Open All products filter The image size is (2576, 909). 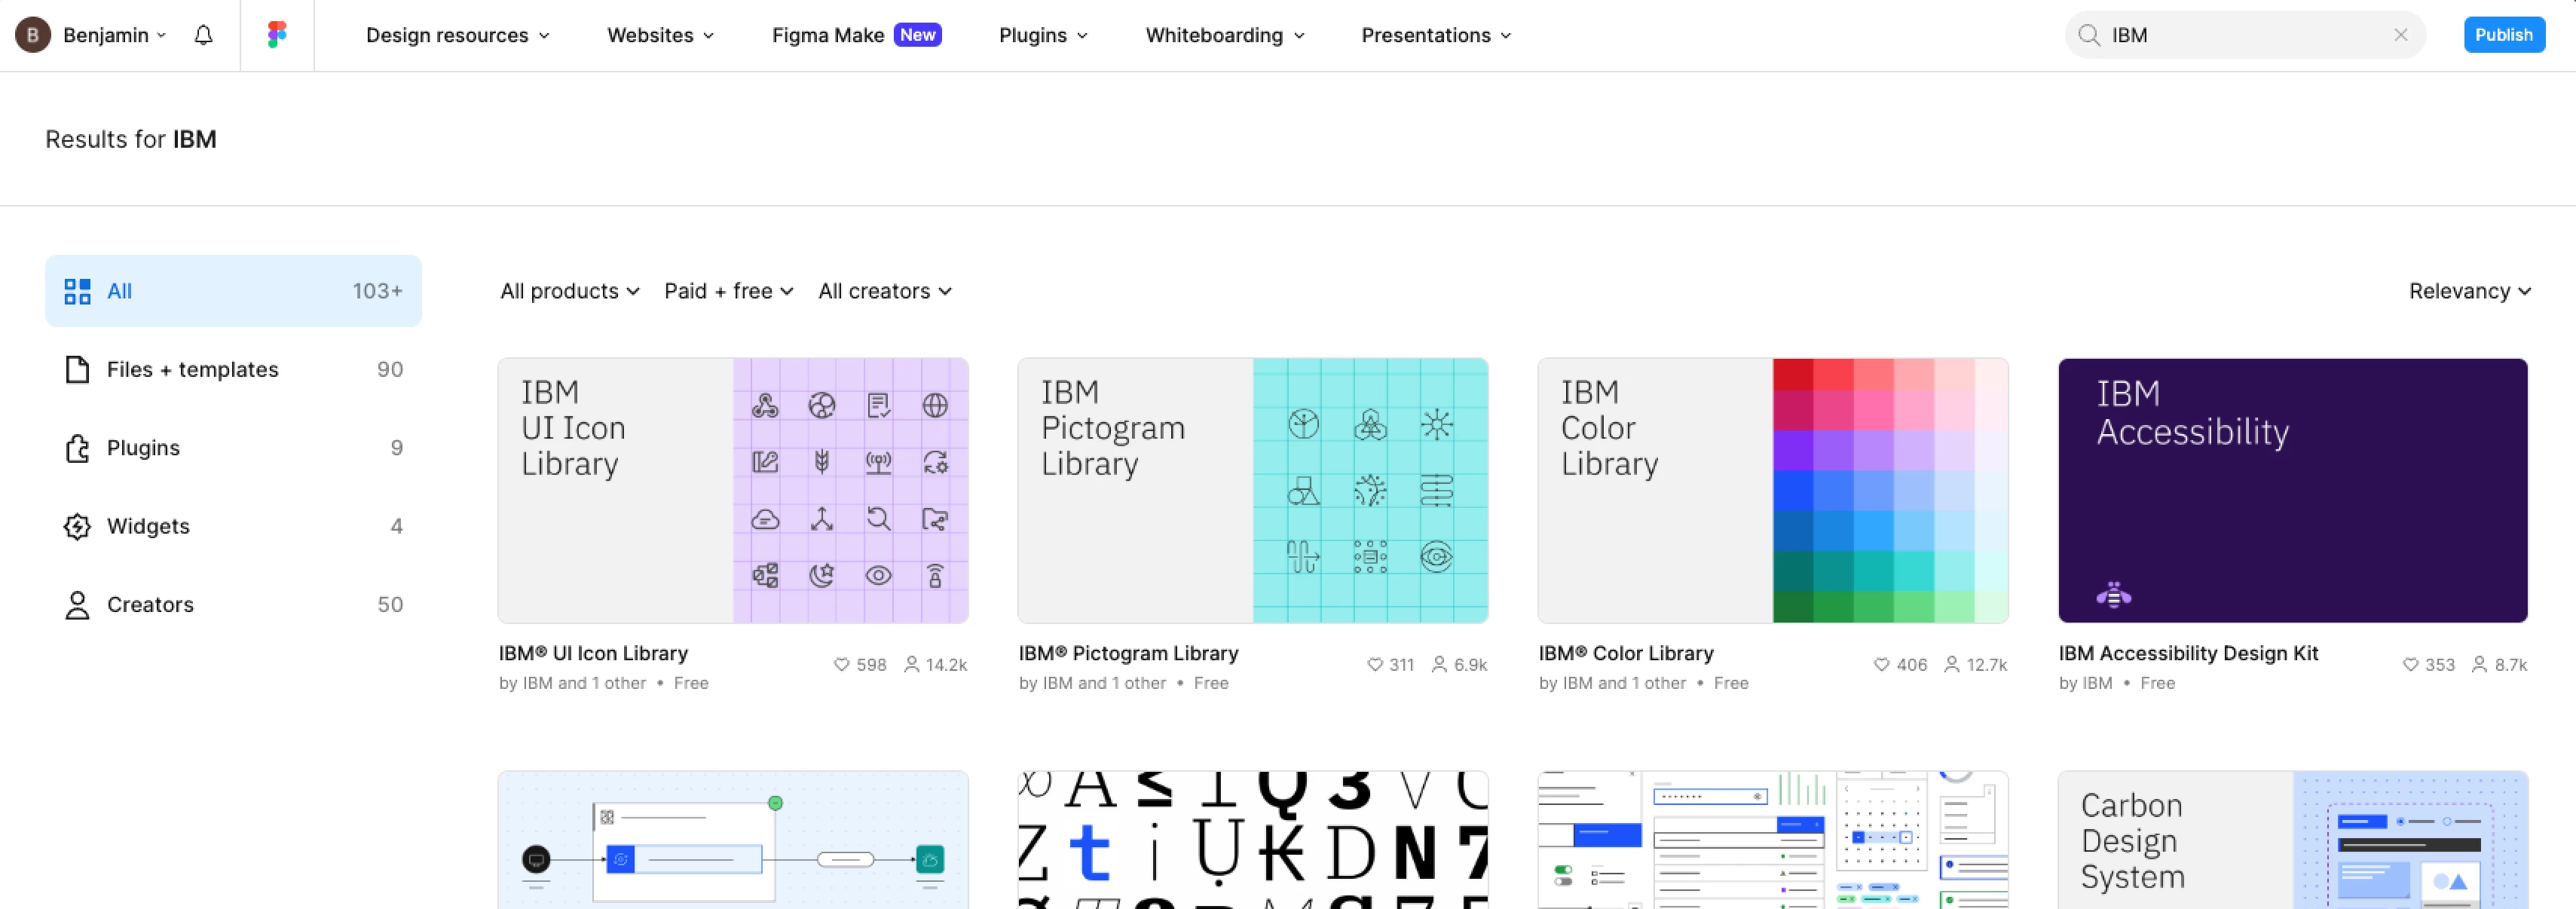(x=569, y=291)
